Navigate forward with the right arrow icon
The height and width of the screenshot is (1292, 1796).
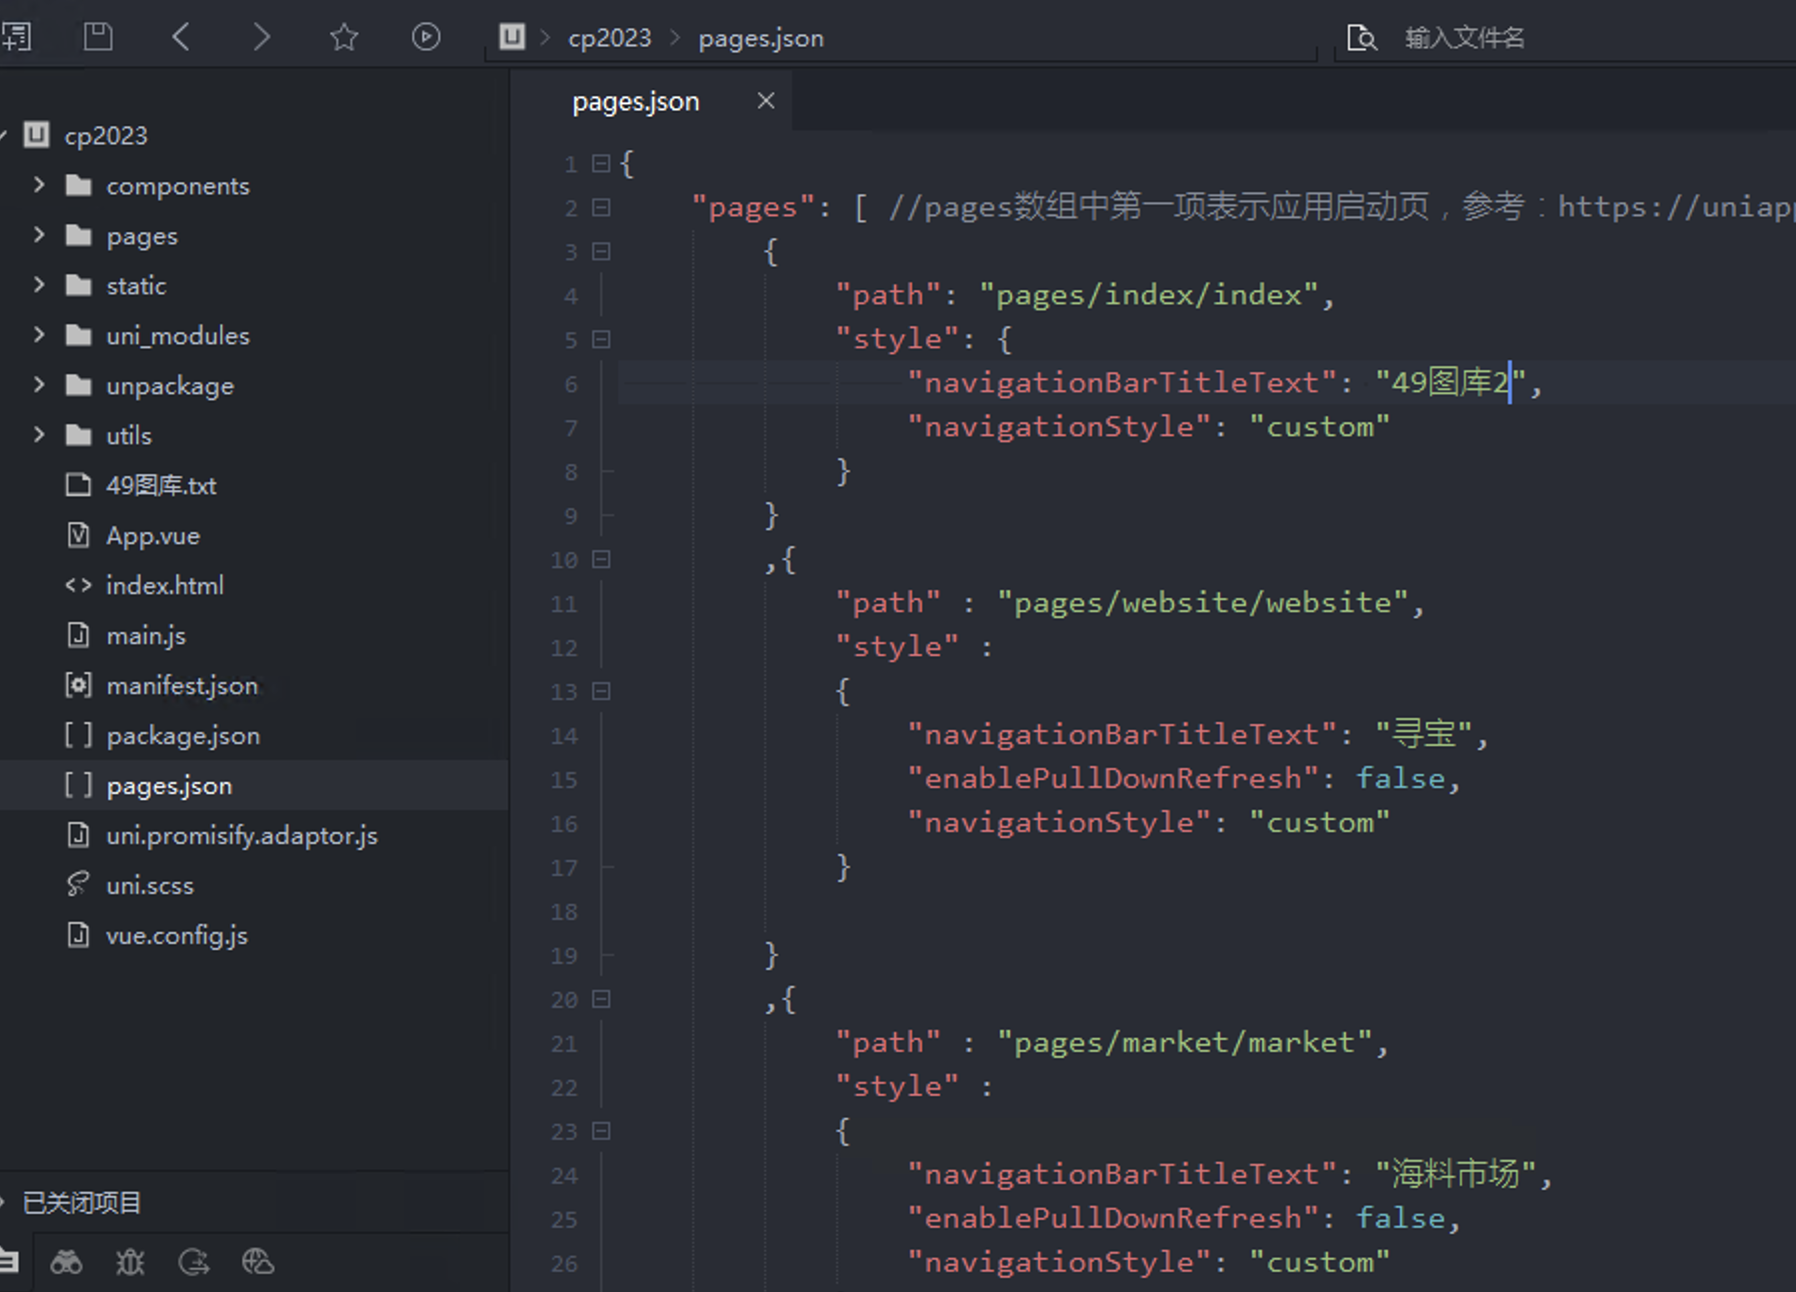[261, 37]
